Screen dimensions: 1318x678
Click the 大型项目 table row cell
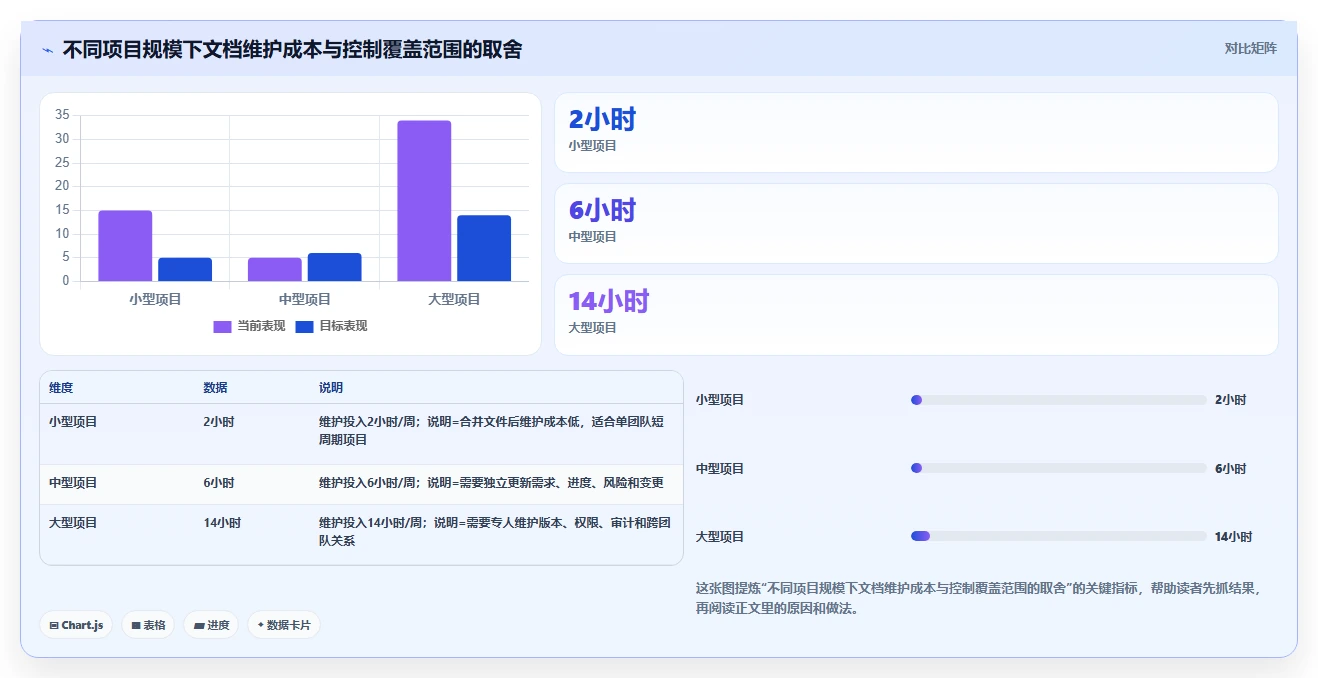pyautogui.click(x=73, y=523)
